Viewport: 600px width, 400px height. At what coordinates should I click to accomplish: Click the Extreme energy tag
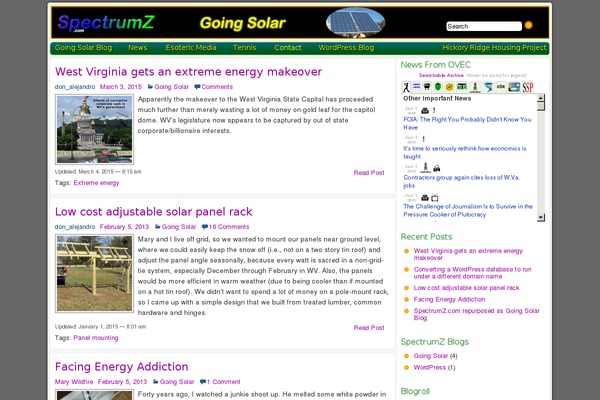96,183
